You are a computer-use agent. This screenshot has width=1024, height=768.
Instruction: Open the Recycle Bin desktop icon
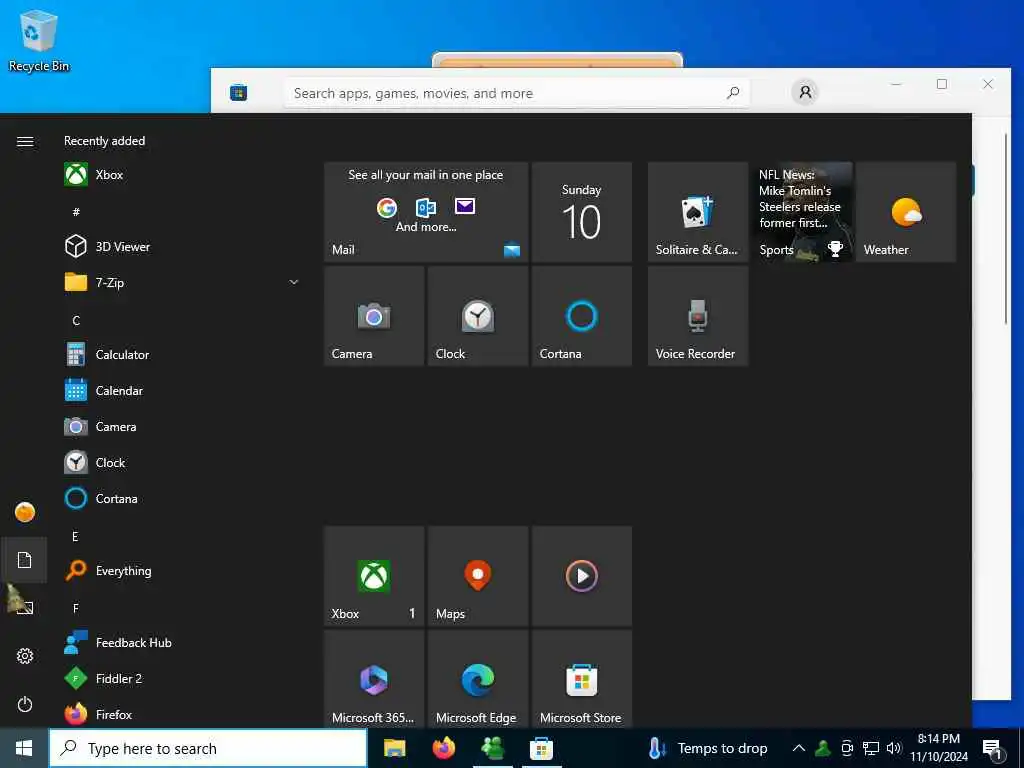tap(39, 40)
